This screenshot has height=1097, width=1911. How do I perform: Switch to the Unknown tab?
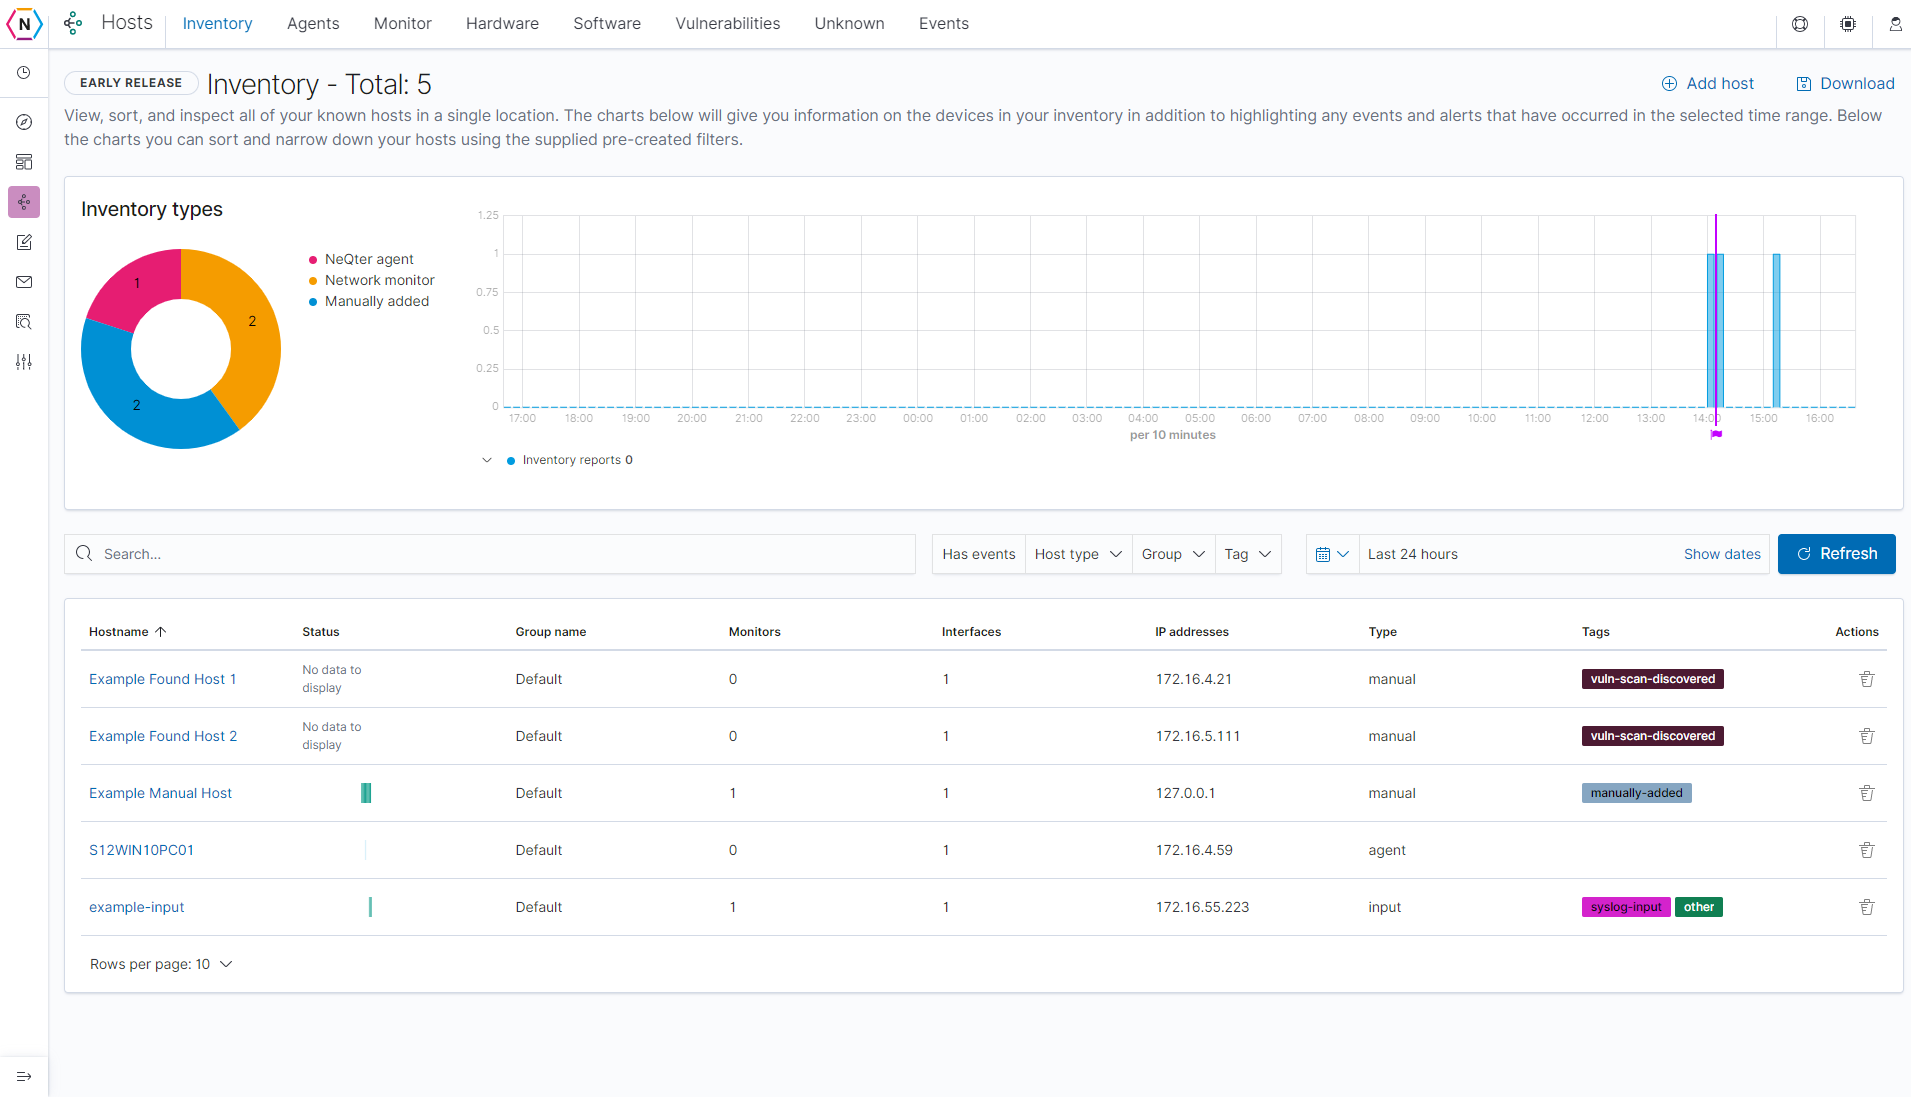849,24
